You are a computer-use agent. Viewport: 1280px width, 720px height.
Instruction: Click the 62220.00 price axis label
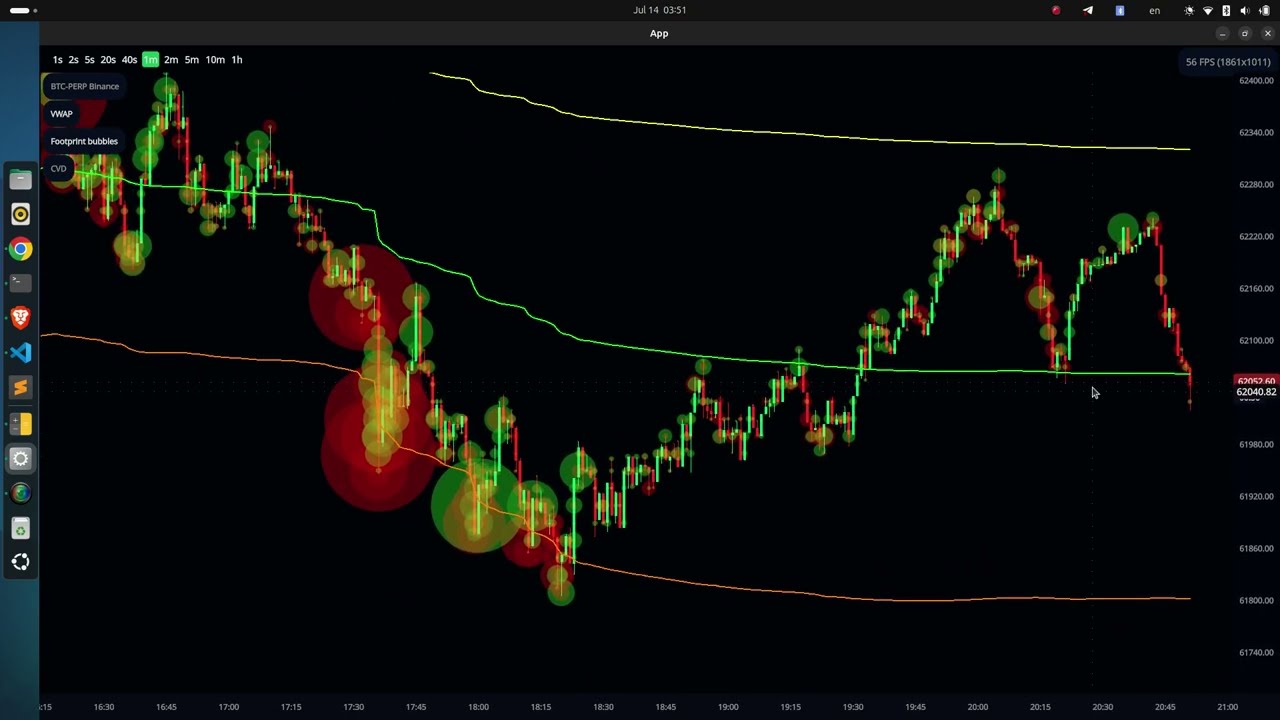pos(1256,236)
